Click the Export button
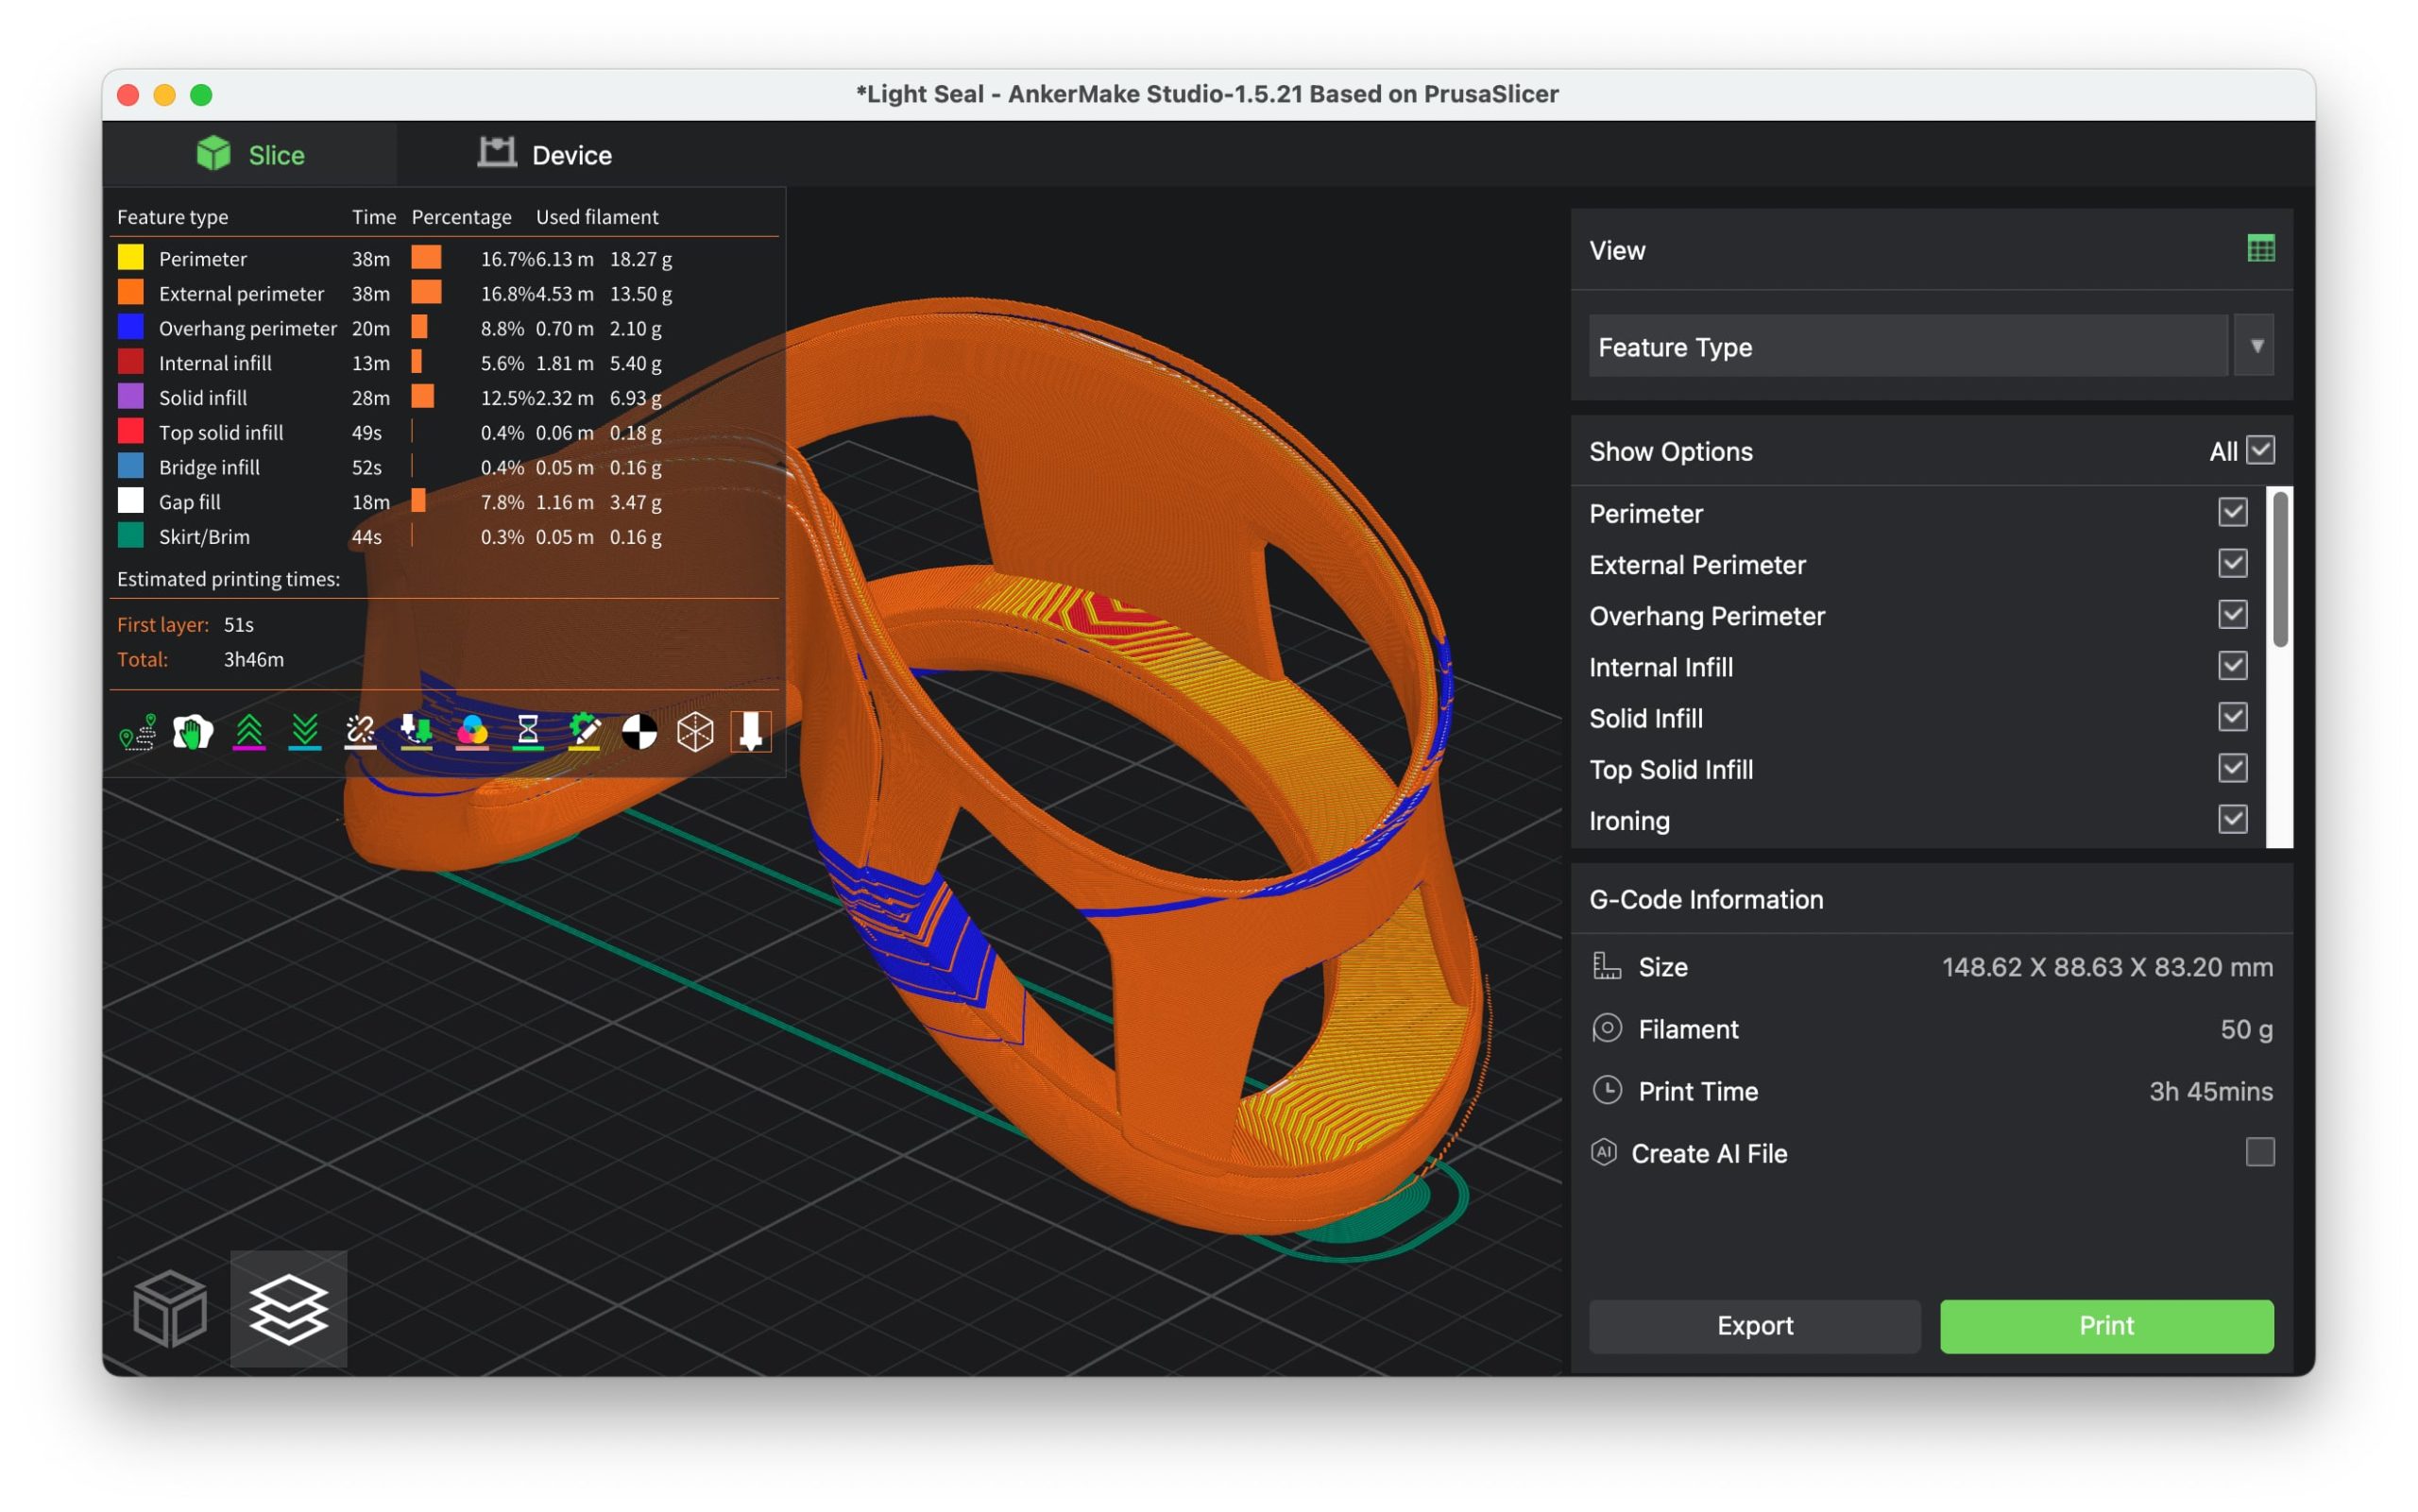The height and width of the screenshot is (1512, 2418). coord(1754,1325)
